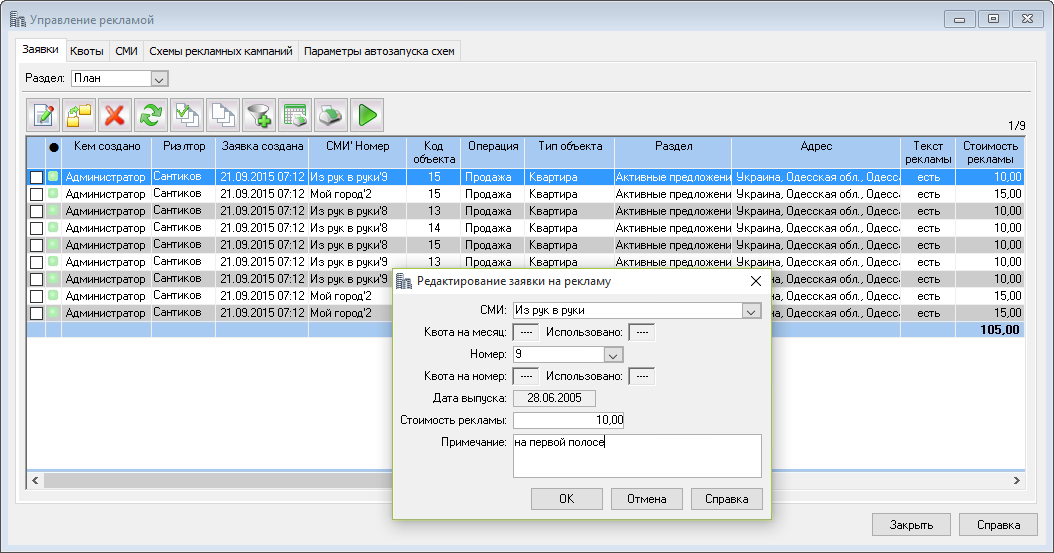Sort by Адрес column header
The height and width of the screenshot is (553, 1054).
click(x=816, y=153)
